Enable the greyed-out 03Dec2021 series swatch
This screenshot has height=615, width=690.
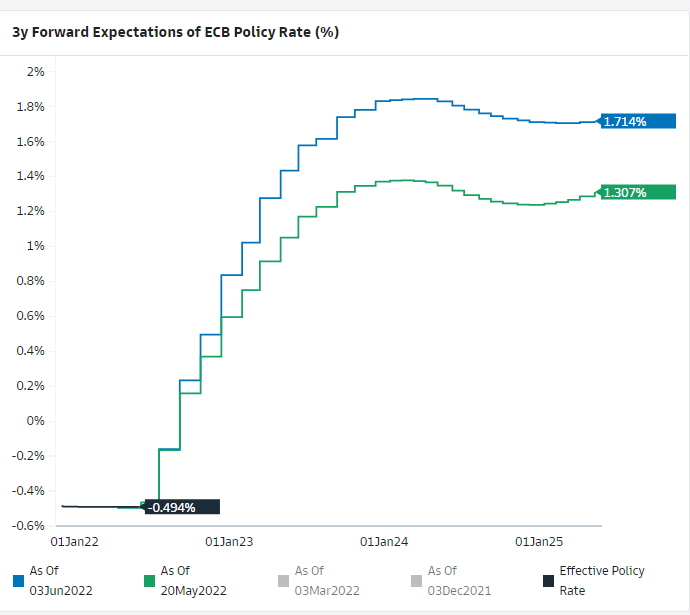(x=417, y=581)
